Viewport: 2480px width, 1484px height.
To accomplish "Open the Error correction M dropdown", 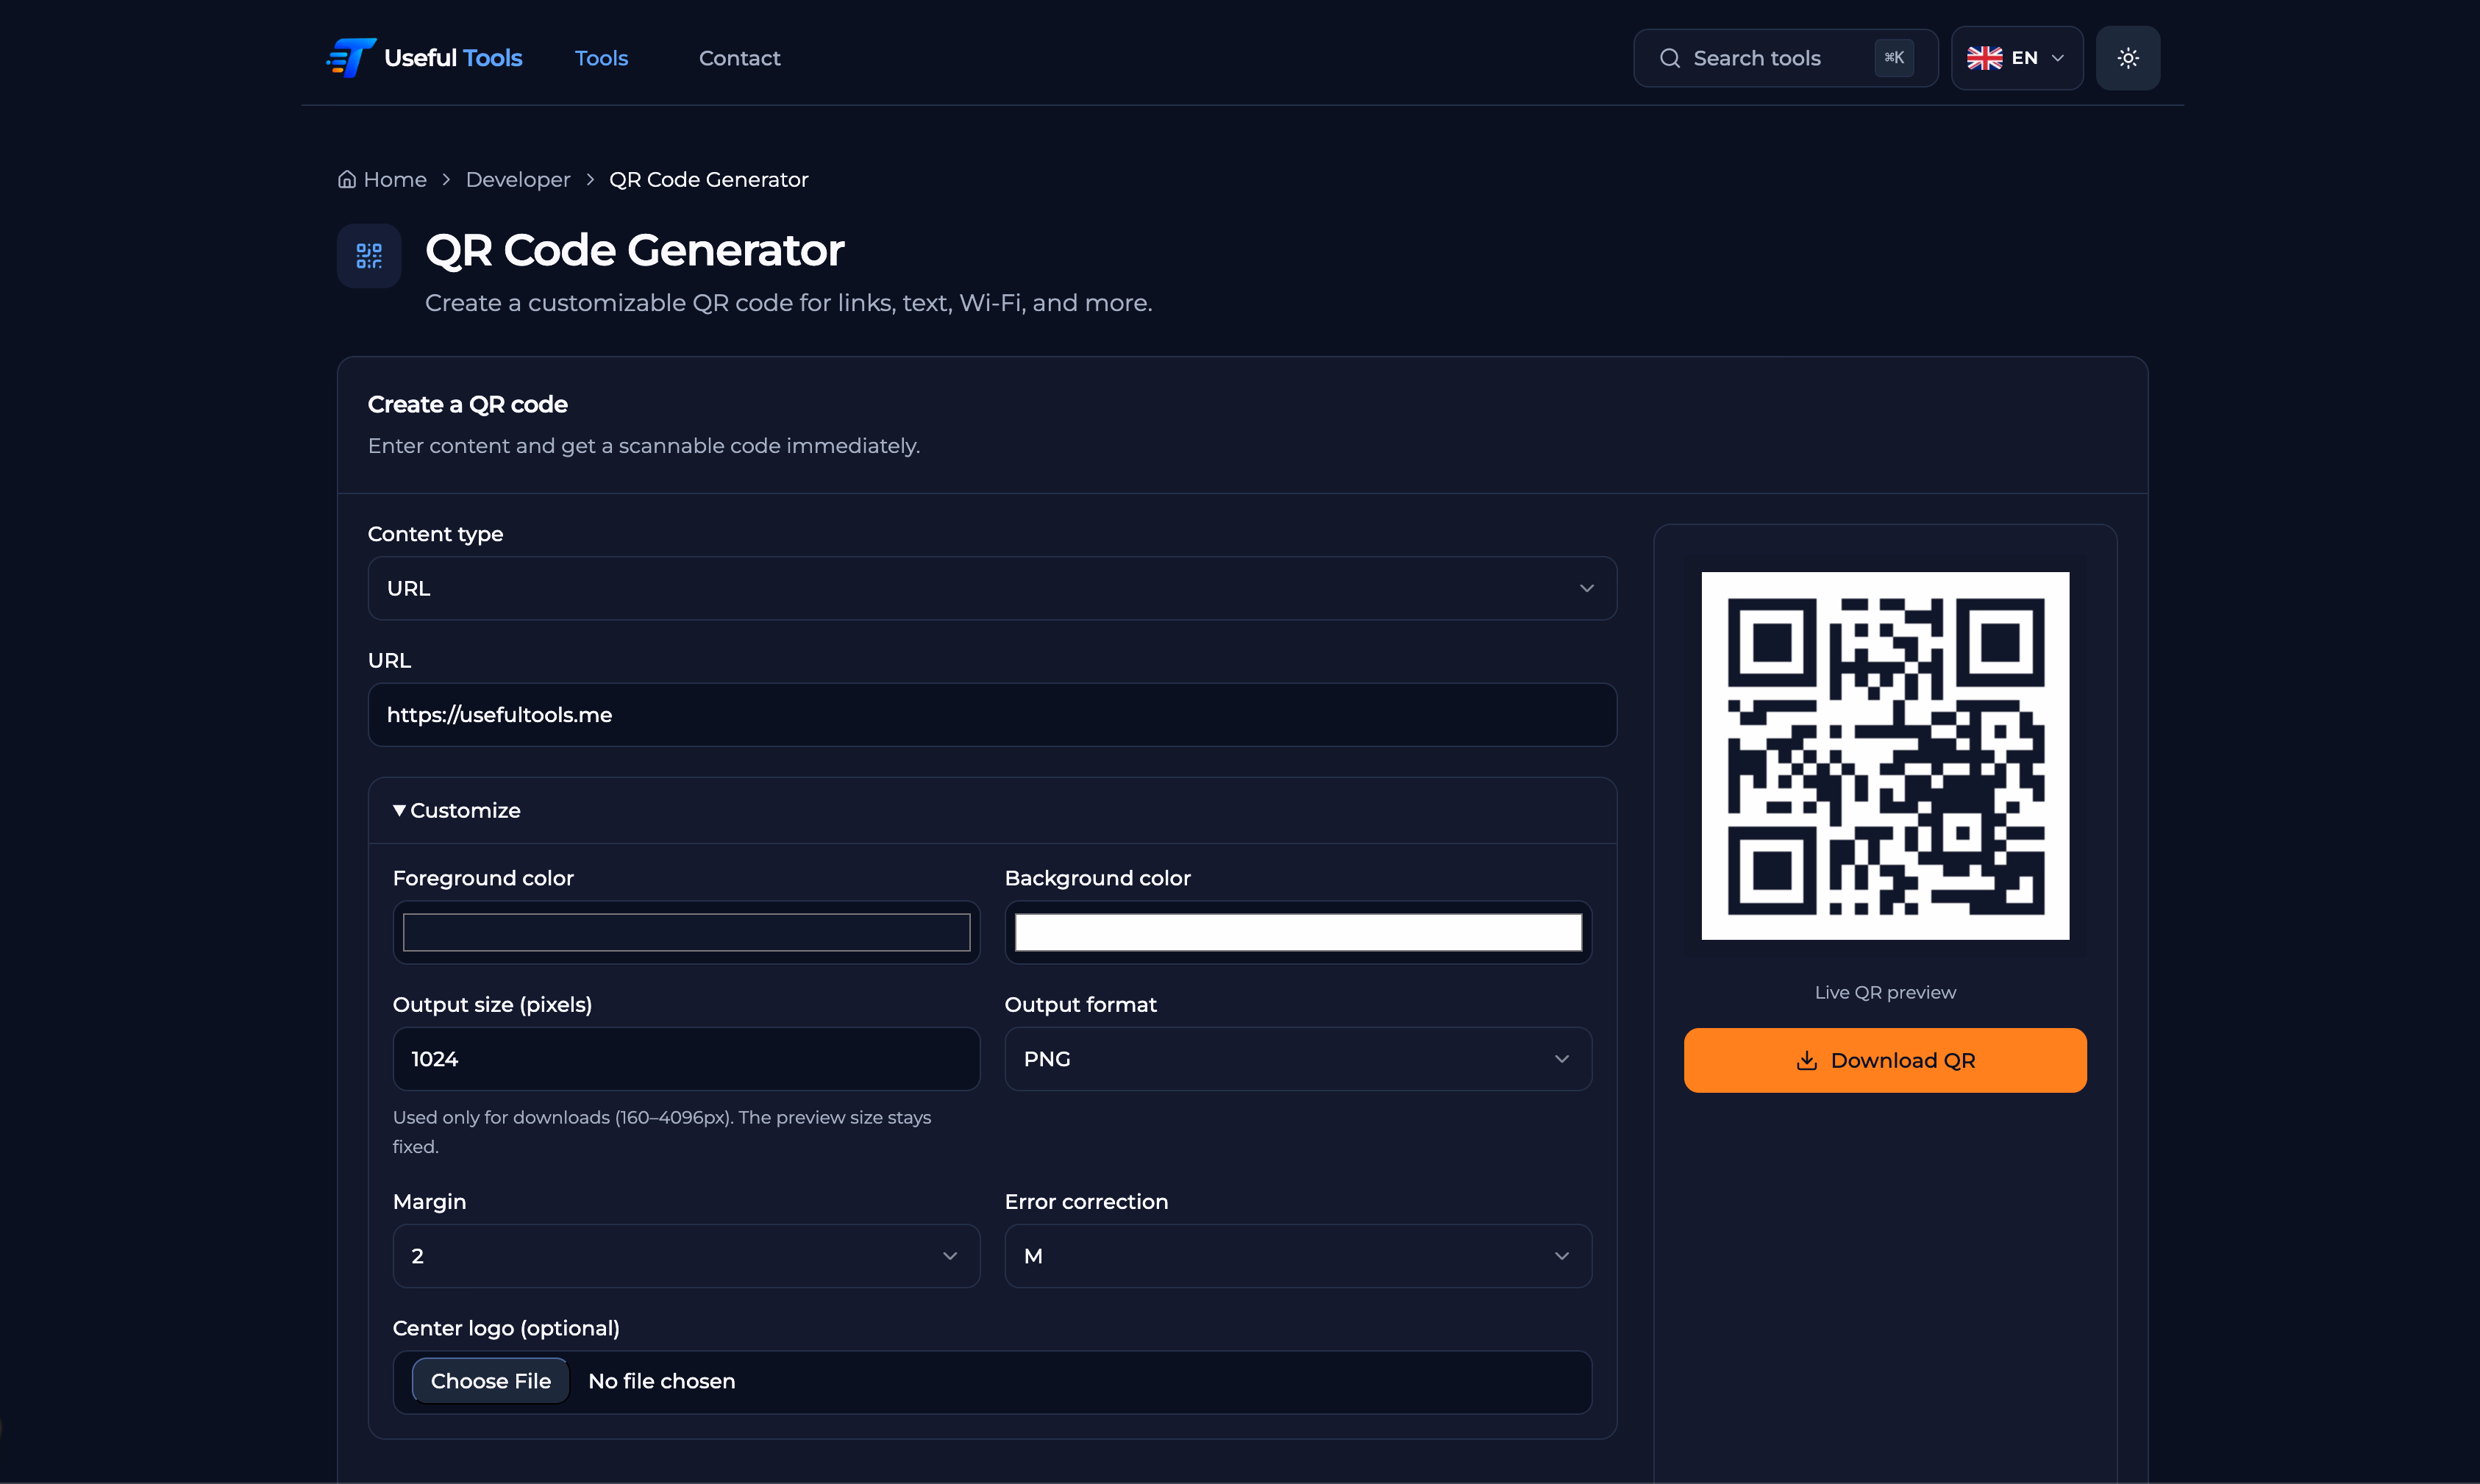I will pyautogui.click(x=1298, y=1256).
